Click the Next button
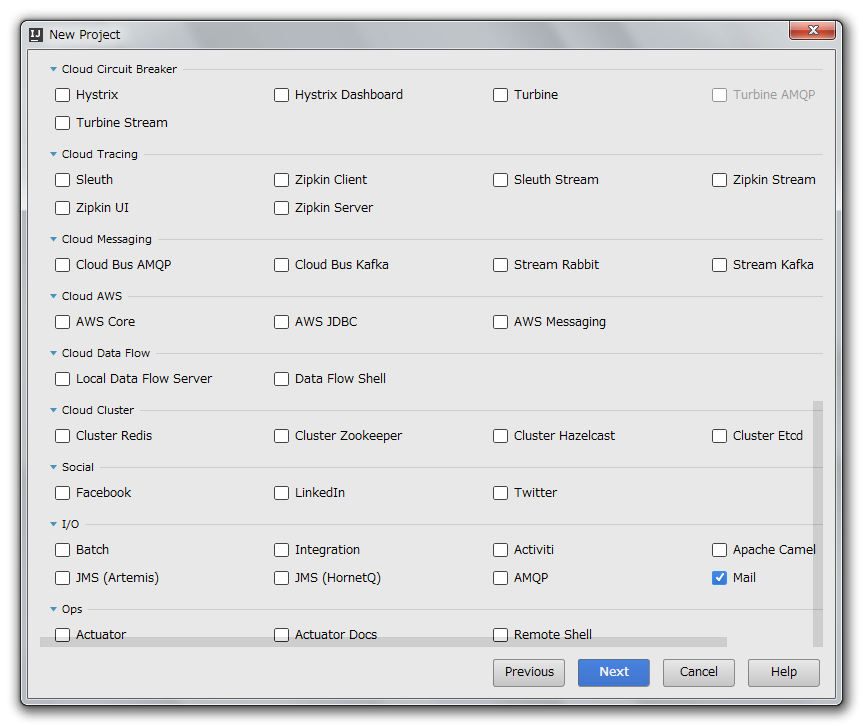863x726 pixels. [x=614, y=673]
